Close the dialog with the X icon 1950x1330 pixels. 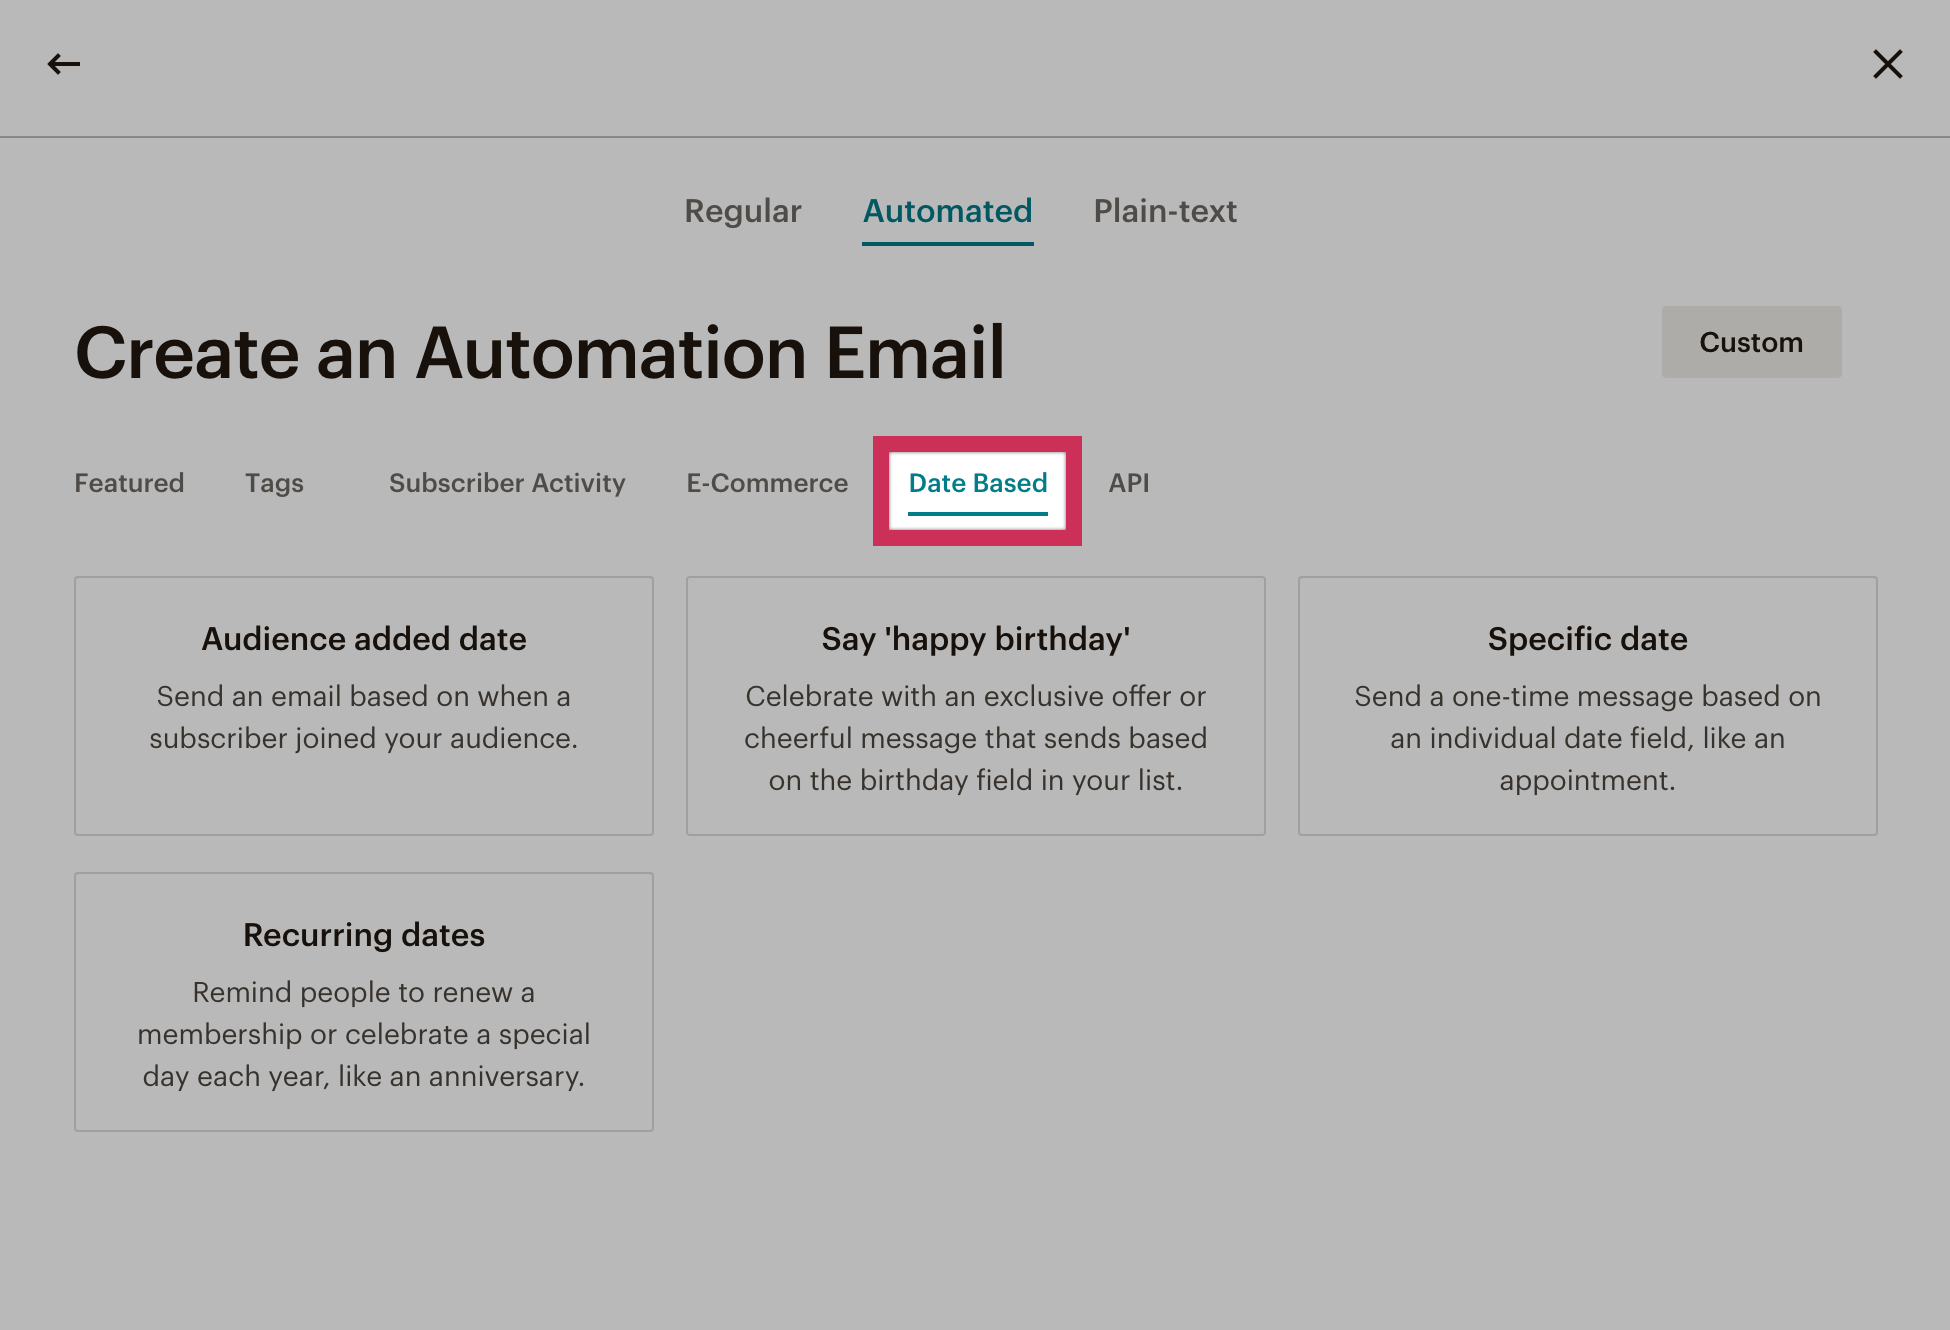[x=1887, y=65]
